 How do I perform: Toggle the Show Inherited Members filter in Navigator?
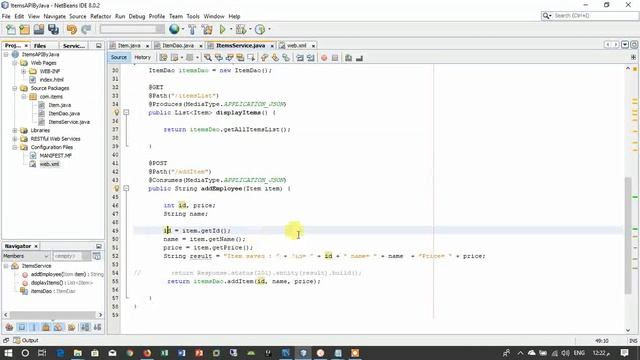coord(9,327)
